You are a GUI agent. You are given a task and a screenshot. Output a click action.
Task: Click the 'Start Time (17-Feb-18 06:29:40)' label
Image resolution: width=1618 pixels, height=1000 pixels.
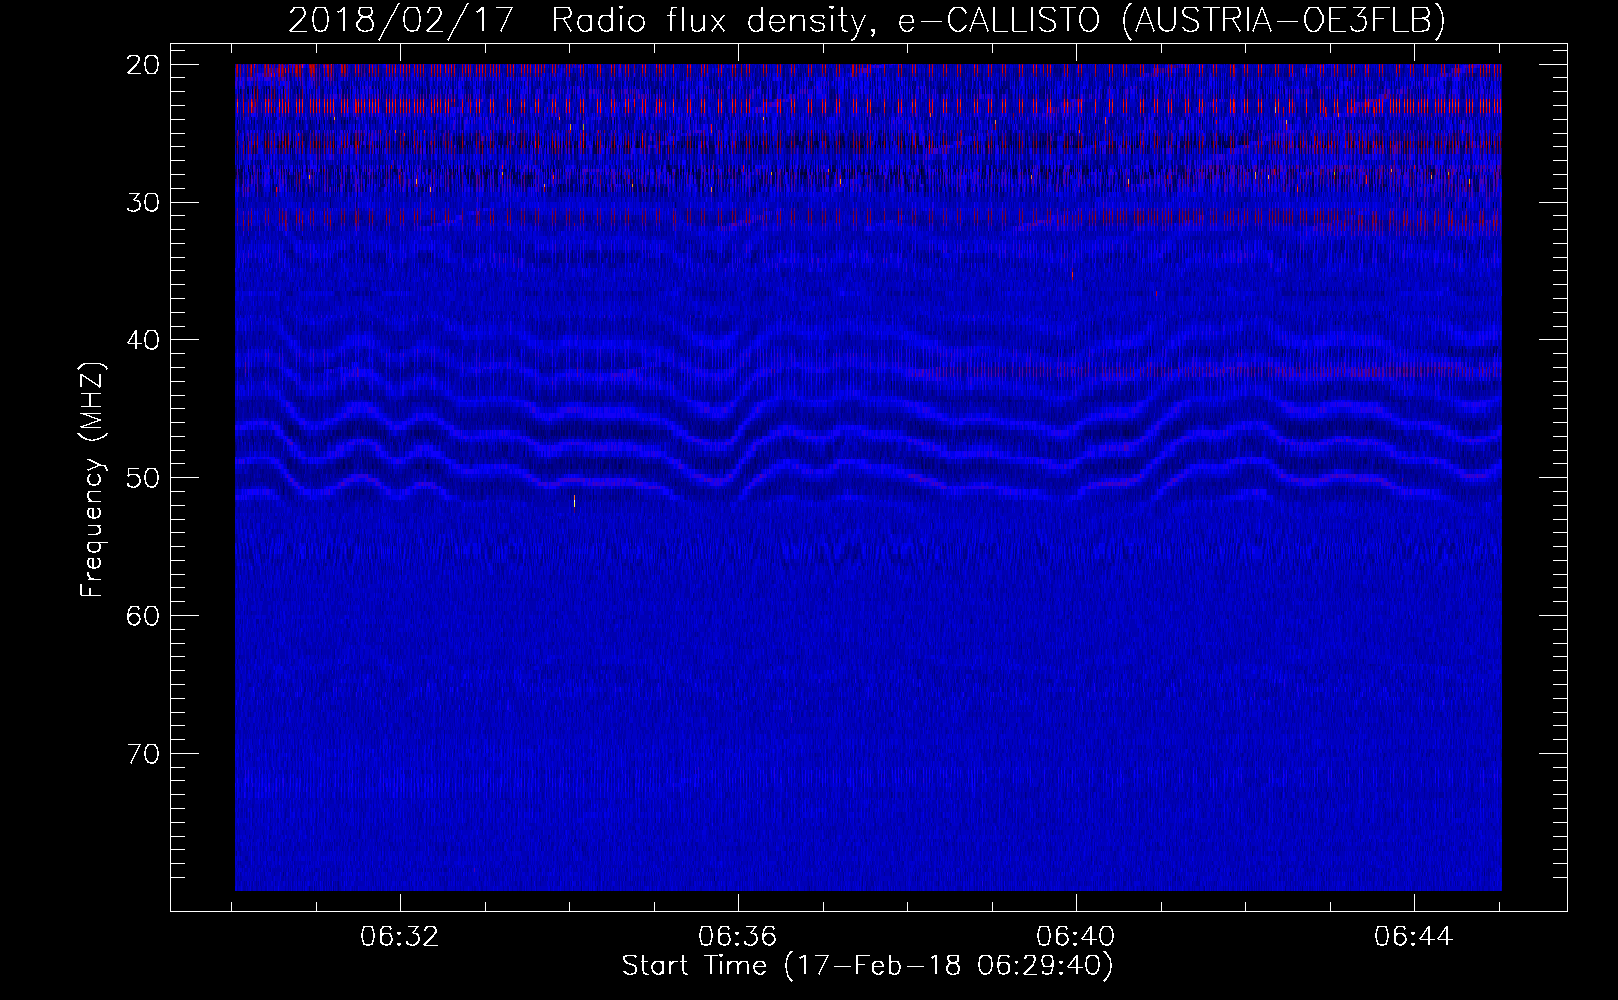(867, 966)
